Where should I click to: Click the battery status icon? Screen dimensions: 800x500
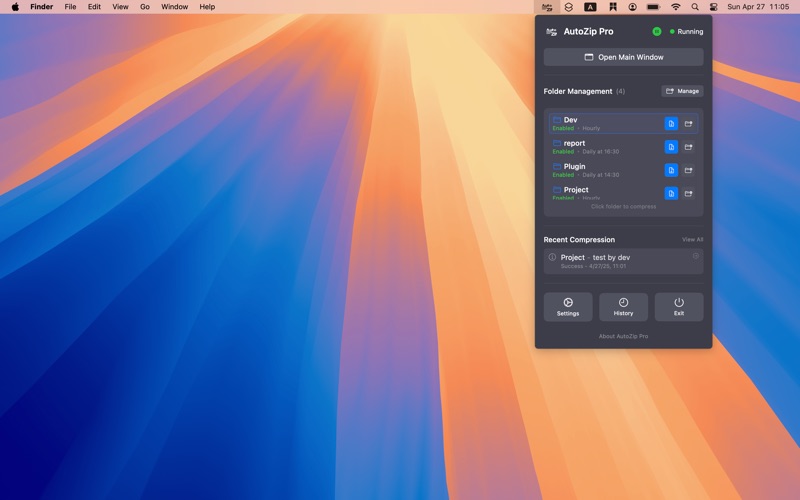[653, 7]
